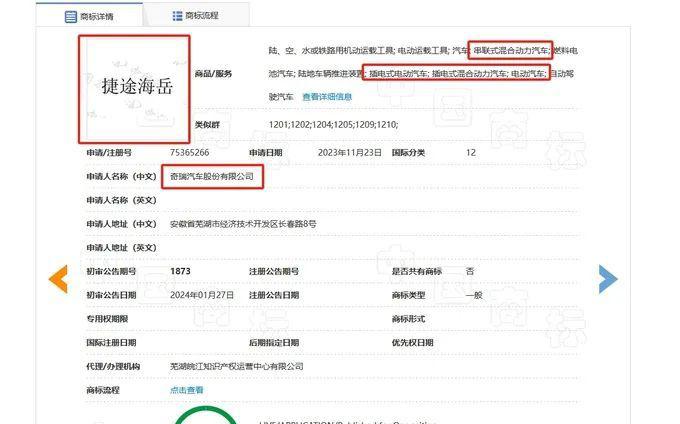Select the 插电式电动汽车 goods text
Viewport: 680px width, 424px height.
click(398, 74)
